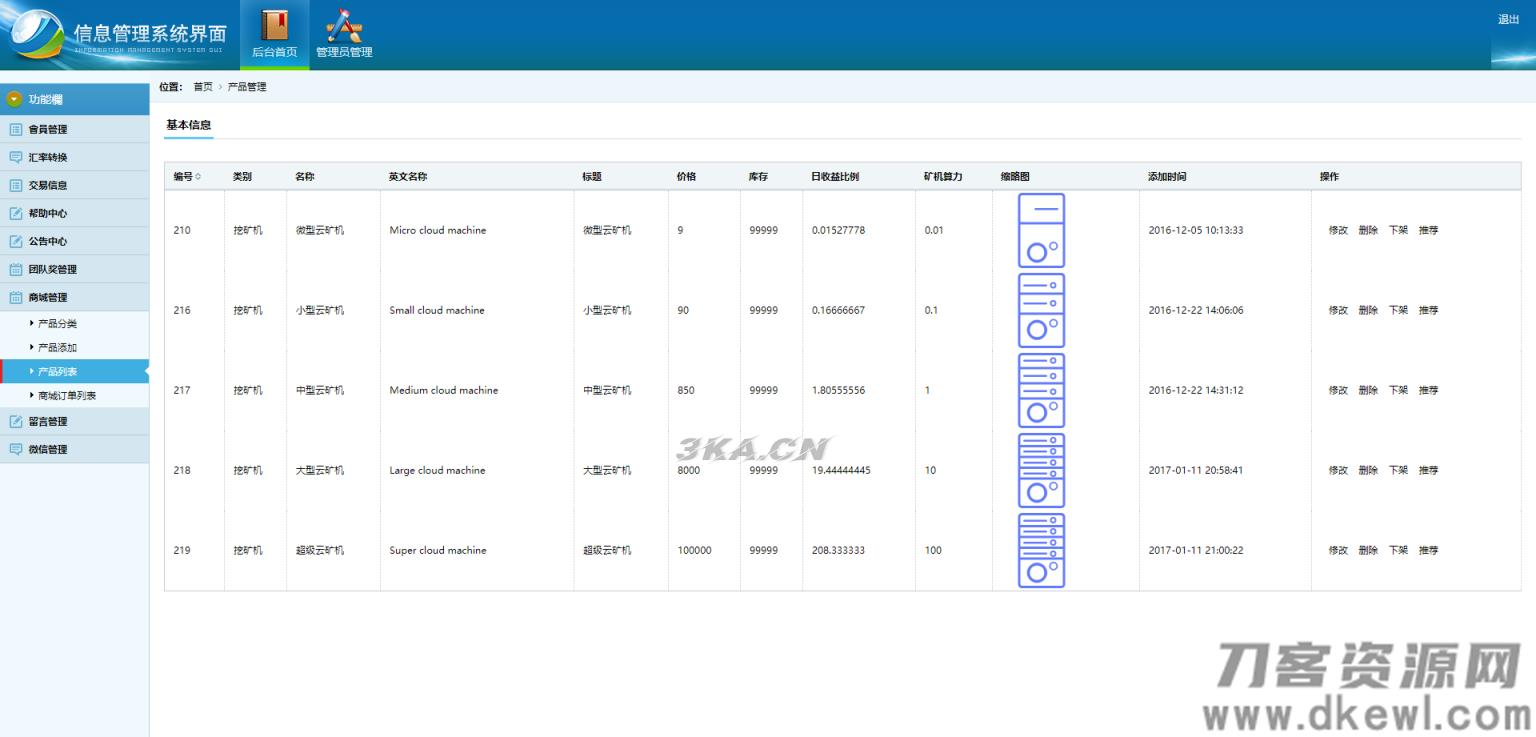Collapse the 商城管理 sidebar section

point(74,297)
